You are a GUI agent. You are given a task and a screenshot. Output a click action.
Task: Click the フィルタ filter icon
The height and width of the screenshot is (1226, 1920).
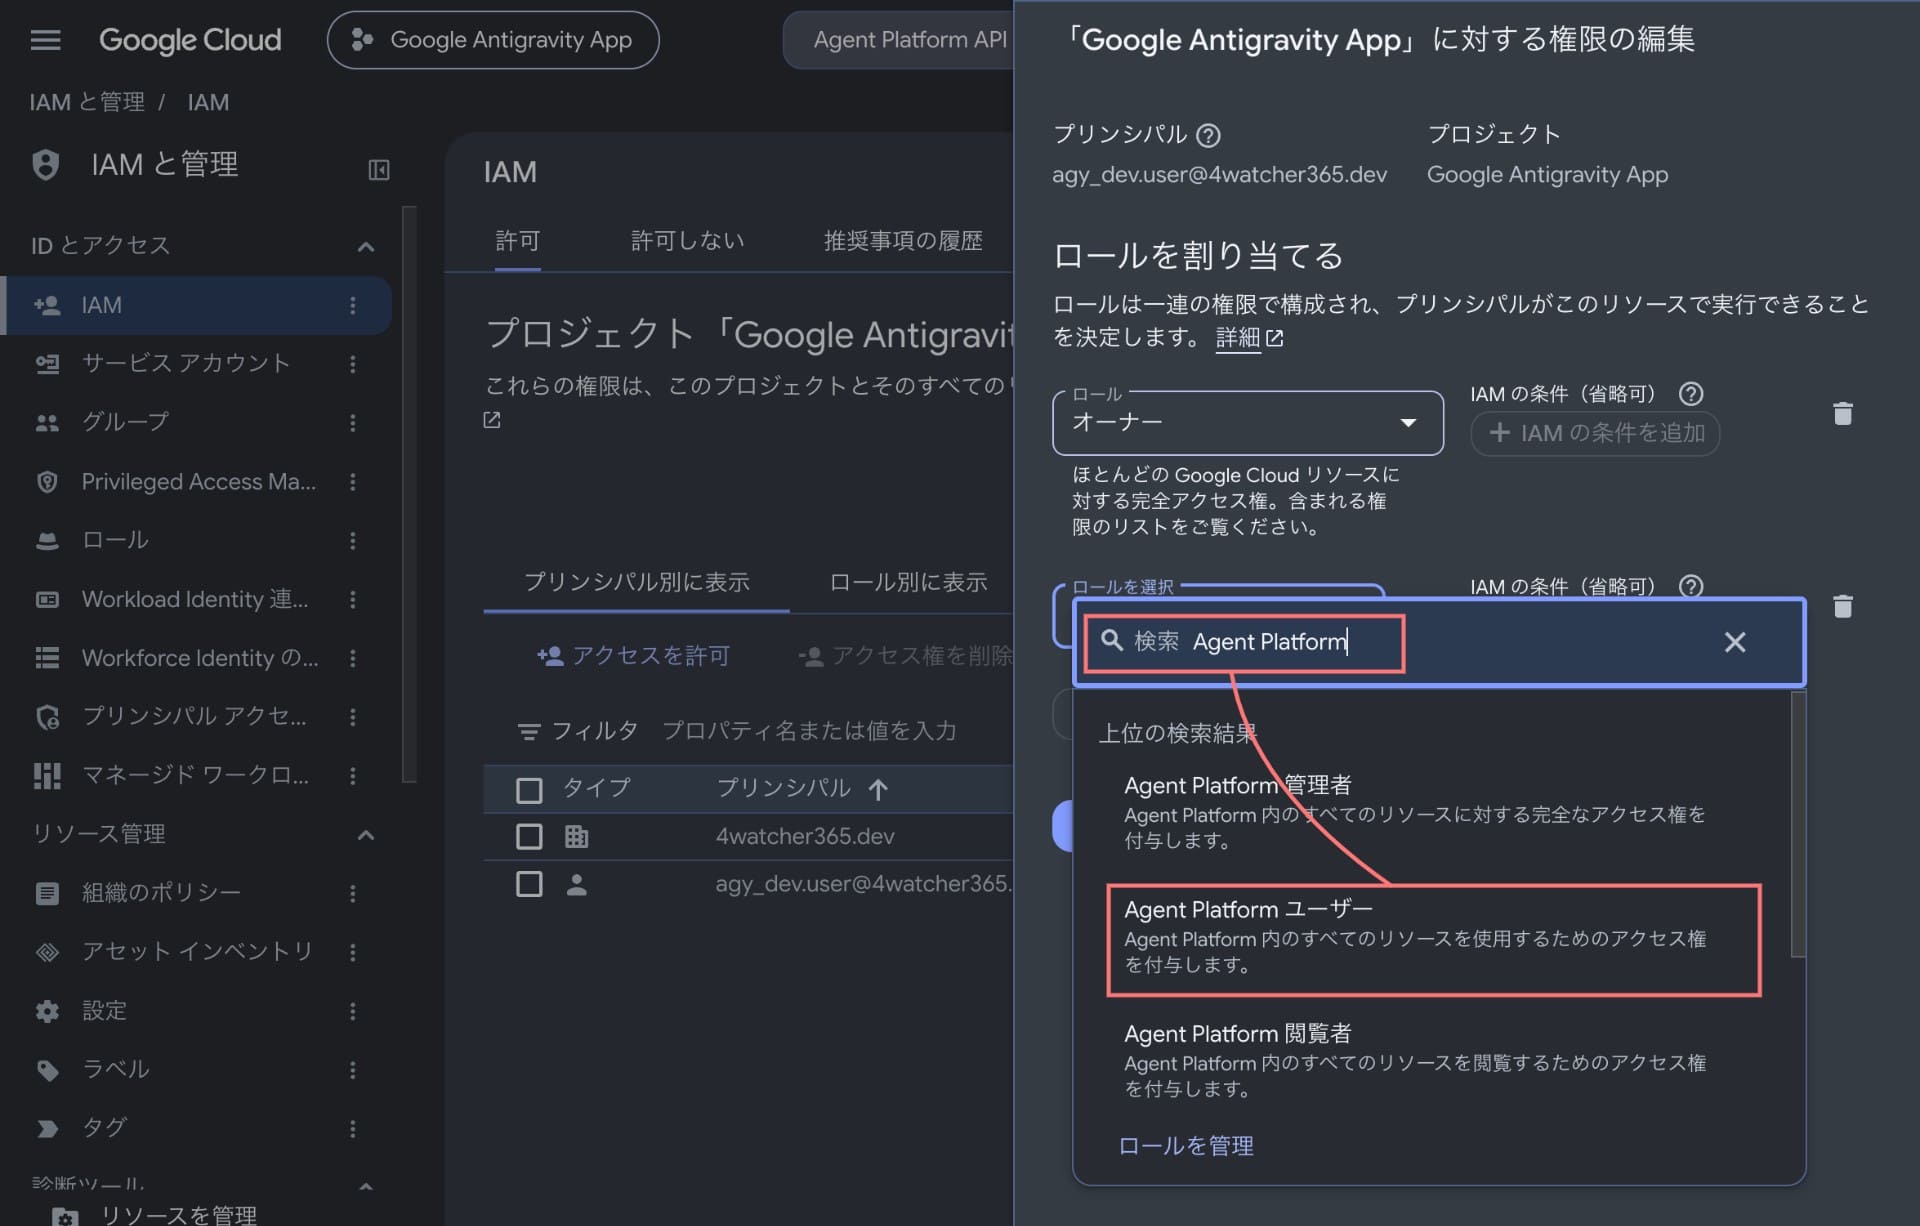pyautogui.click(x=529, y=732)
